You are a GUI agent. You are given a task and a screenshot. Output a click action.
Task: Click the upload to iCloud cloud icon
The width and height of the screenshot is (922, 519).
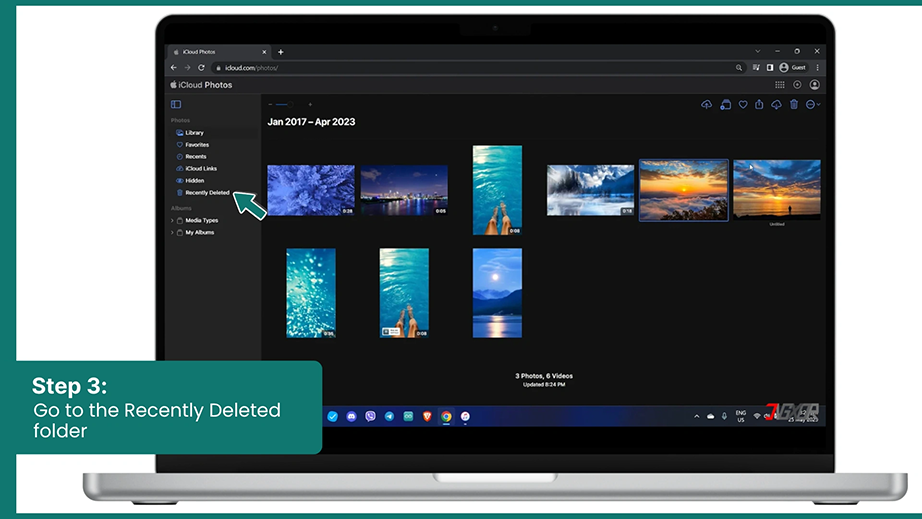click(706, 105)
